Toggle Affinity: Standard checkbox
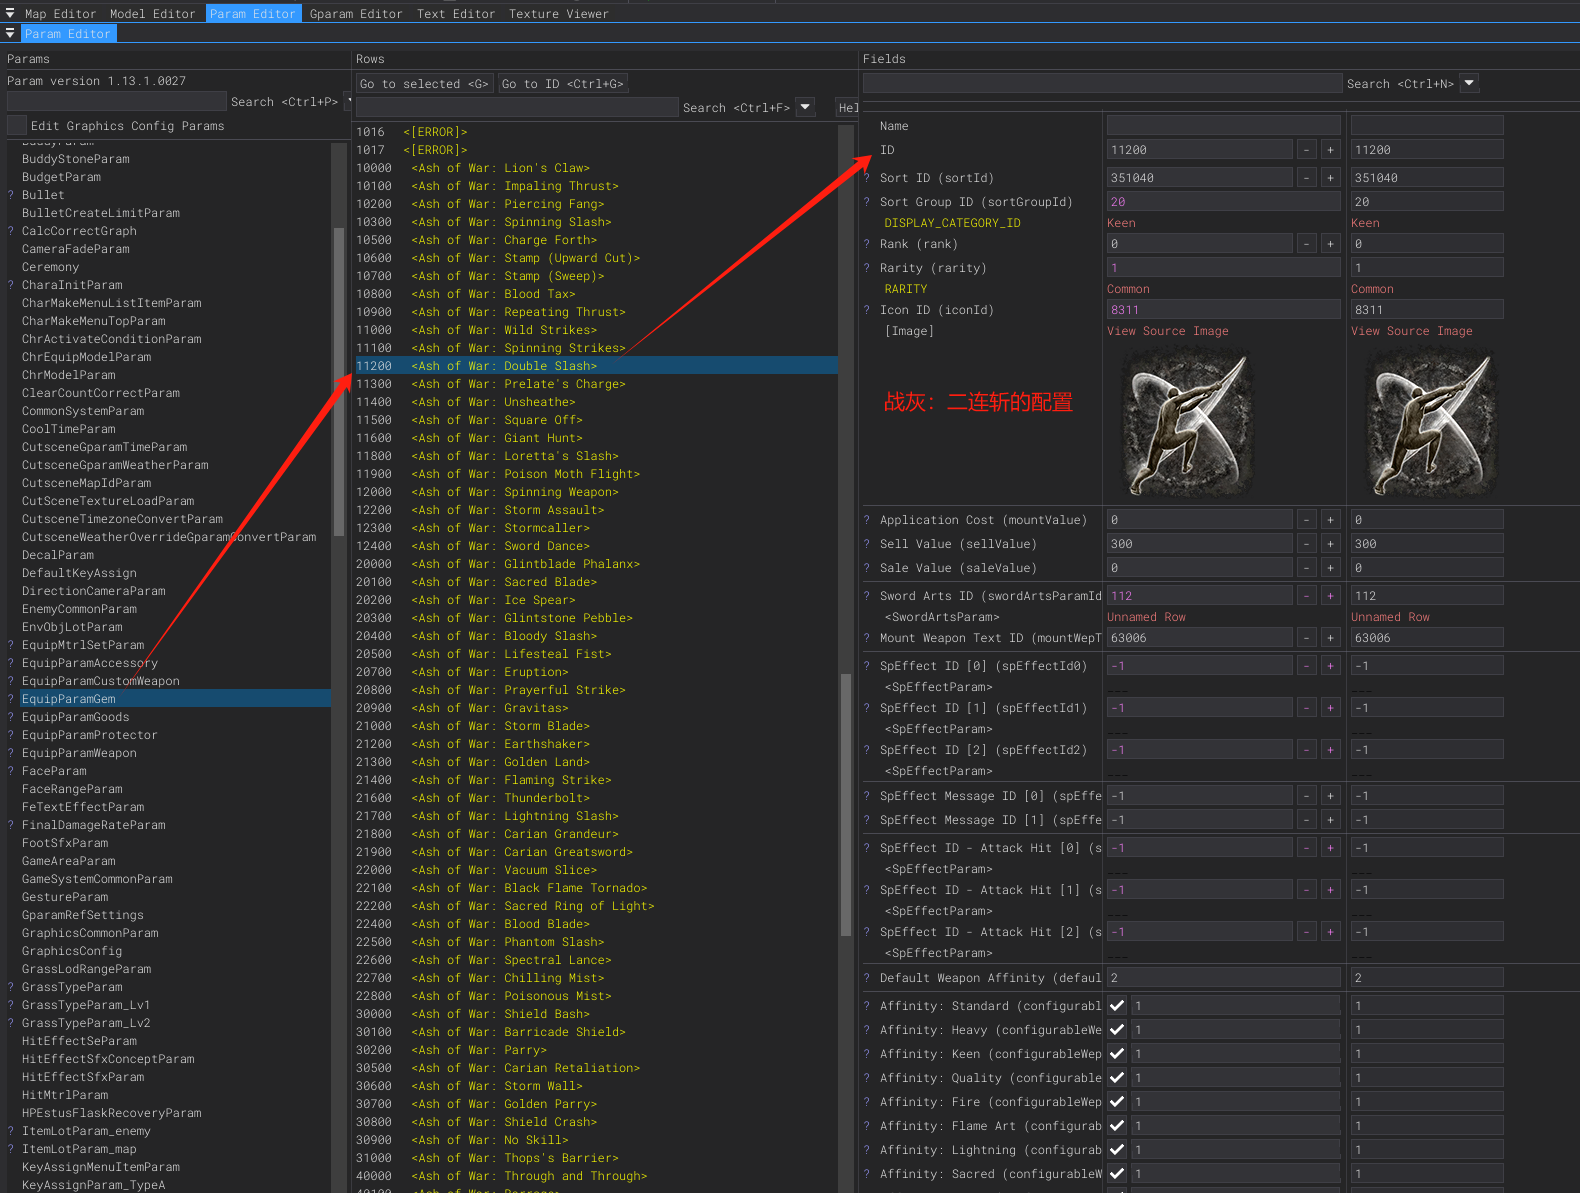The width and height of the screenshot is (1580, 1193). pos(1117,1006)
